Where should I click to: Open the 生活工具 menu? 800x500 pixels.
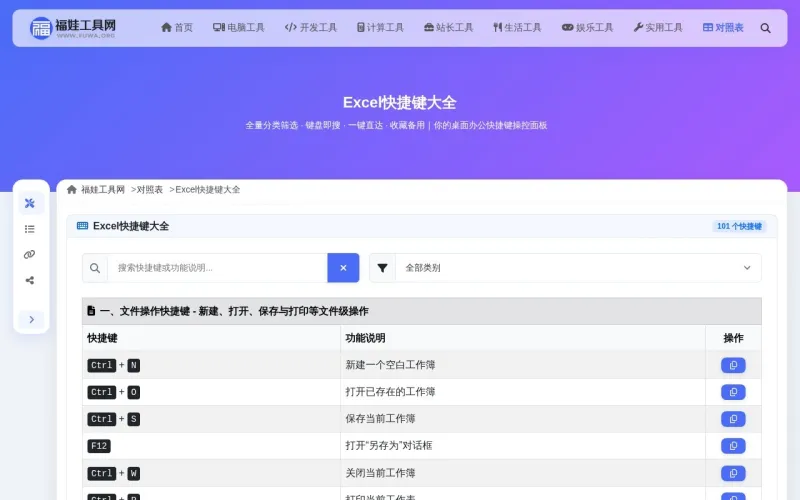517,28
